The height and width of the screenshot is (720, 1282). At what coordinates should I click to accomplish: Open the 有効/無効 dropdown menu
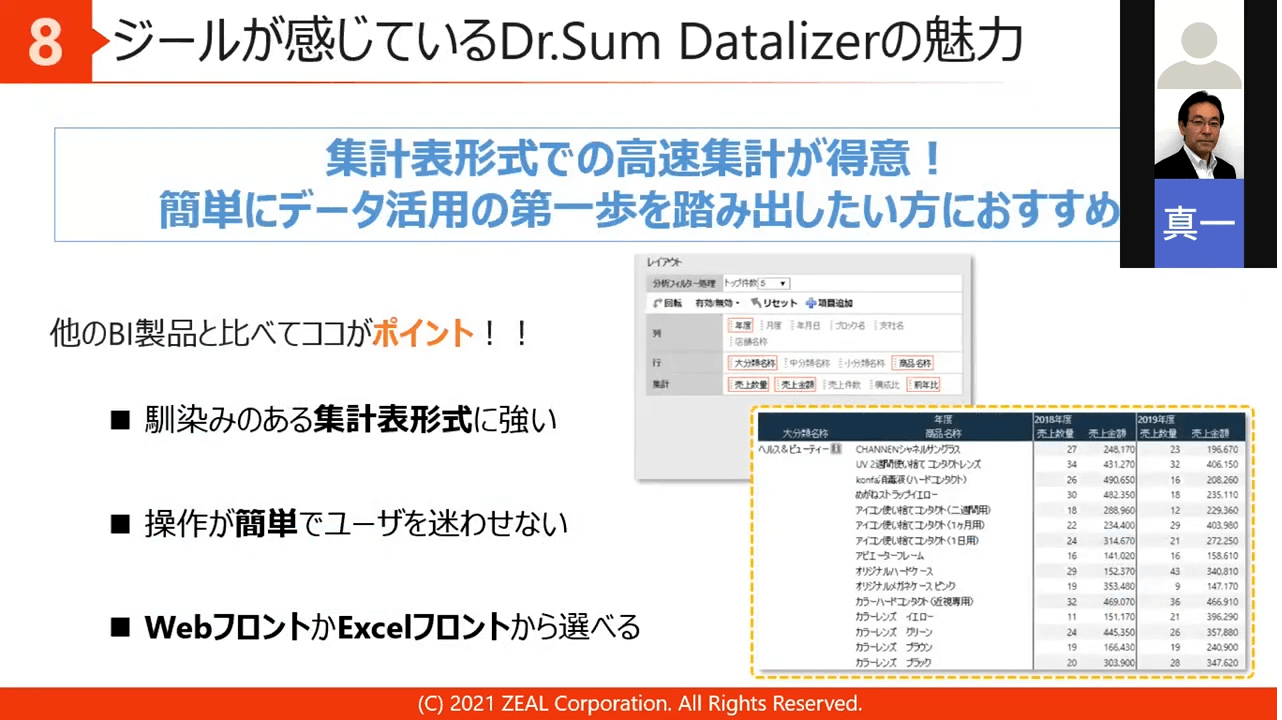tap(717, 303)
